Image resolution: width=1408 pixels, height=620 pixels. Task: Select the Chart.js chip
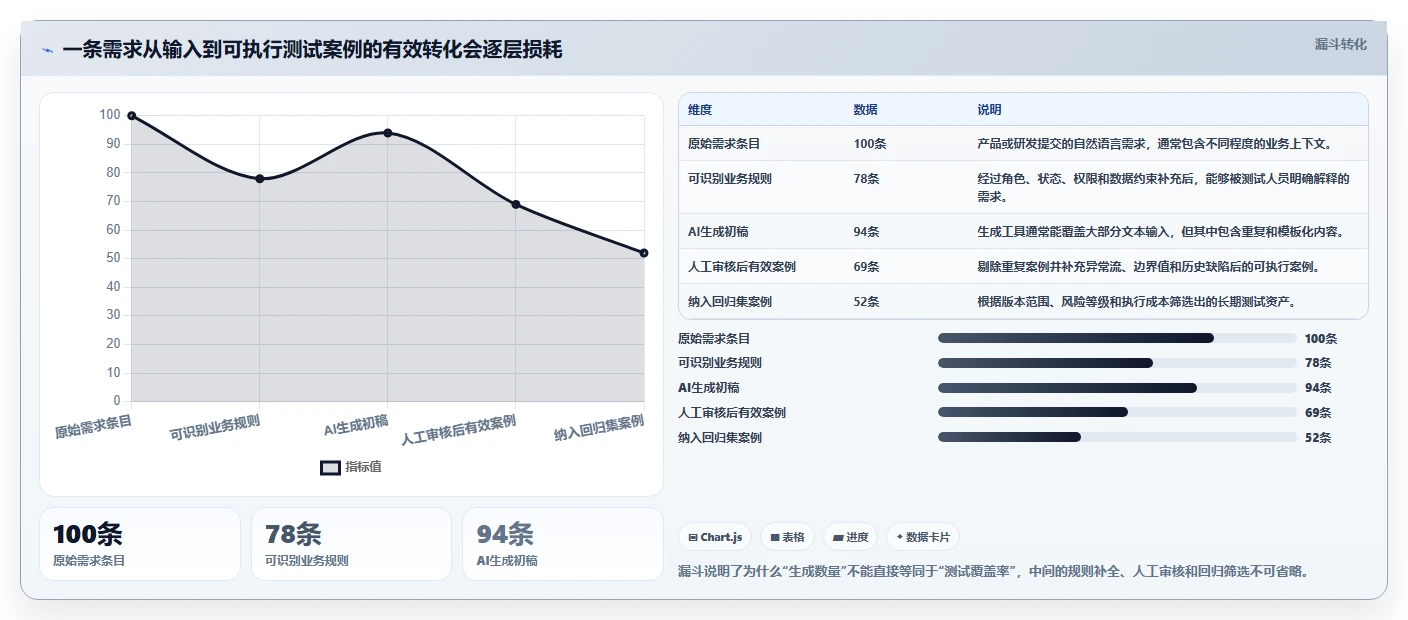716,537
